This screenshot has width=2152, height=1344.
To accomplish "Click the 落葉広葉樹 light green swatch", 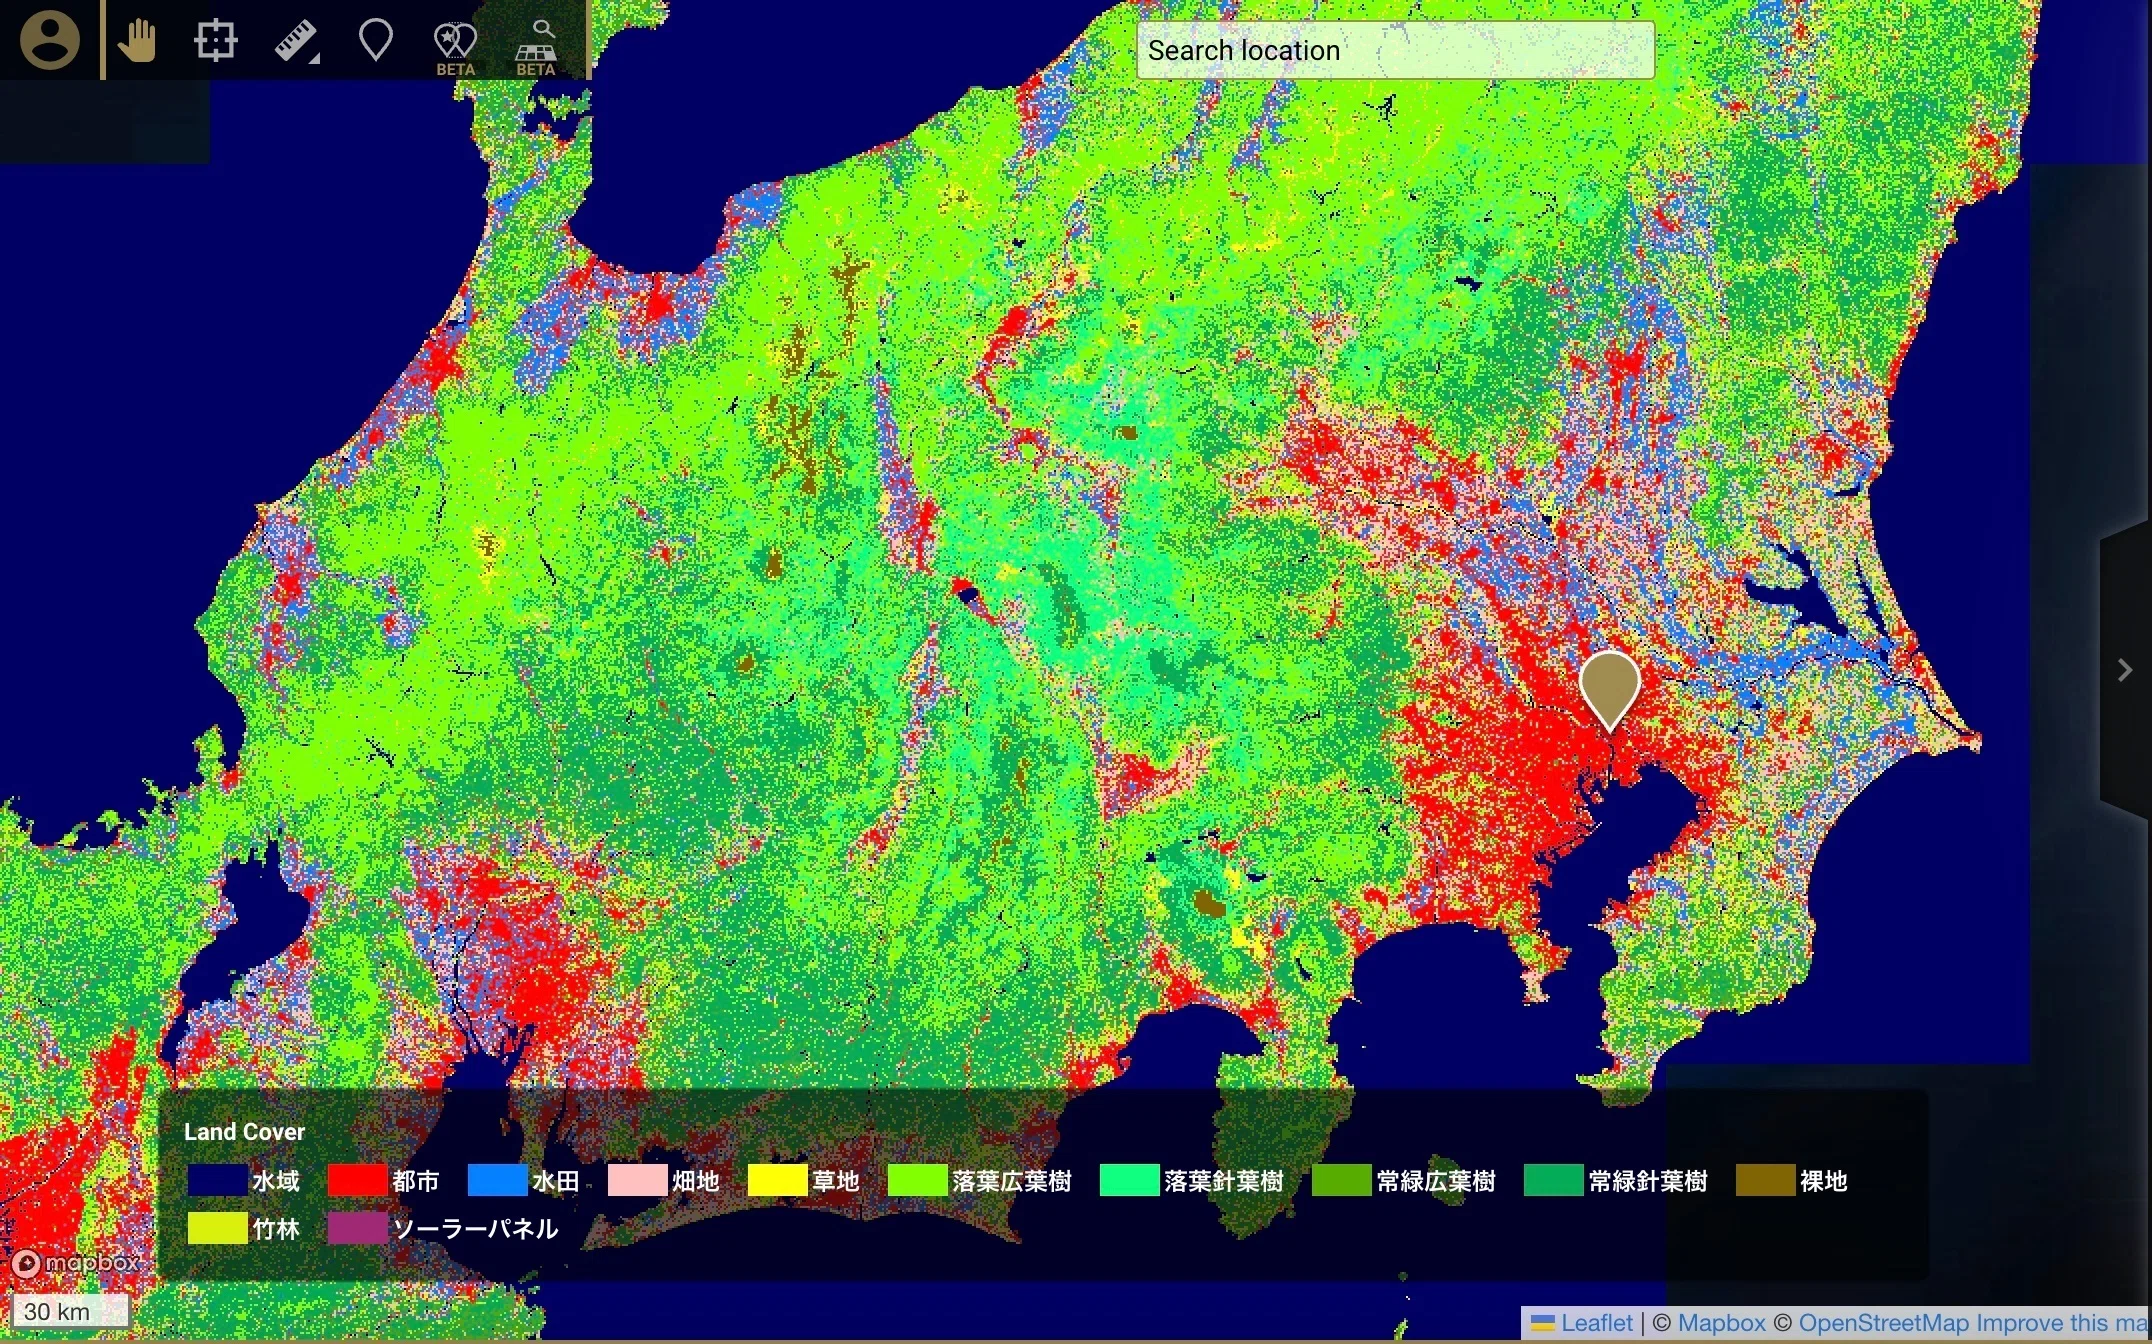I will tap(917, 1181).
